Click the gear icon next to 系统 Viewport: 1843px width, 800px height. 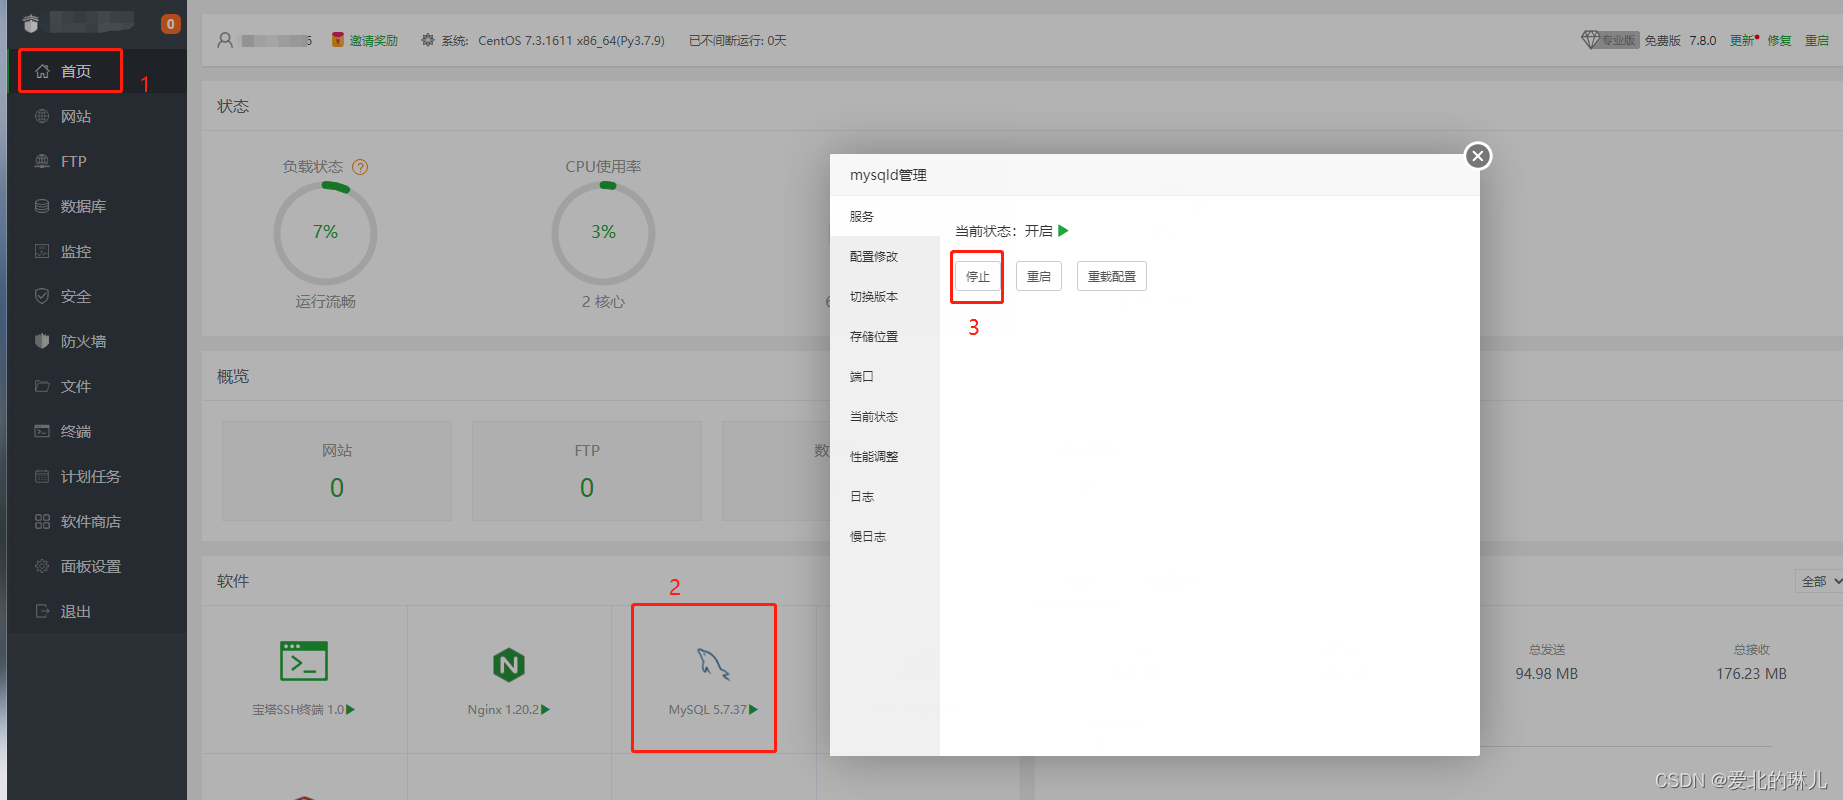pyautogui.click(x=428, y=40)
